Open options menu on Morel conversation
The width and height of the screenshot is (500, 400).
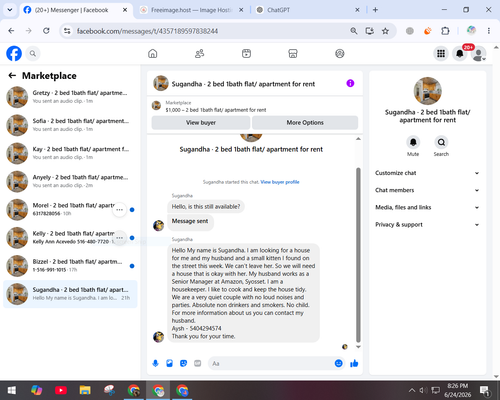120,210
